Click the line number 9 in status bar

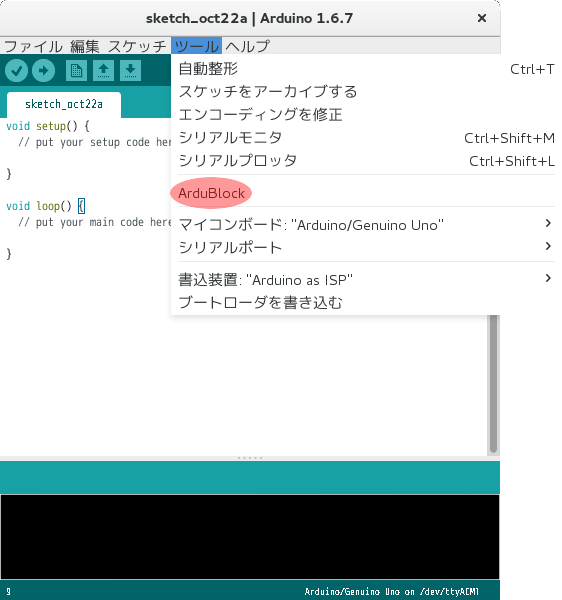point(8,592)
